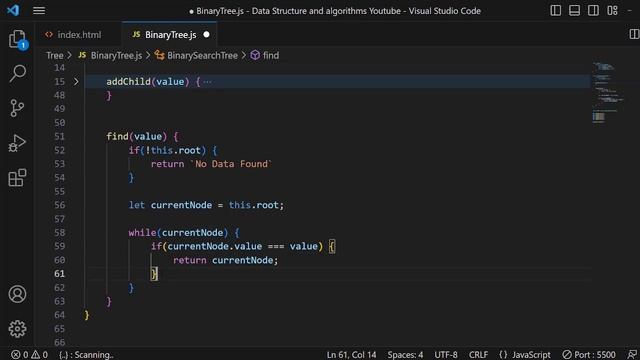Open the Source Control view

[x=17, y=108]
